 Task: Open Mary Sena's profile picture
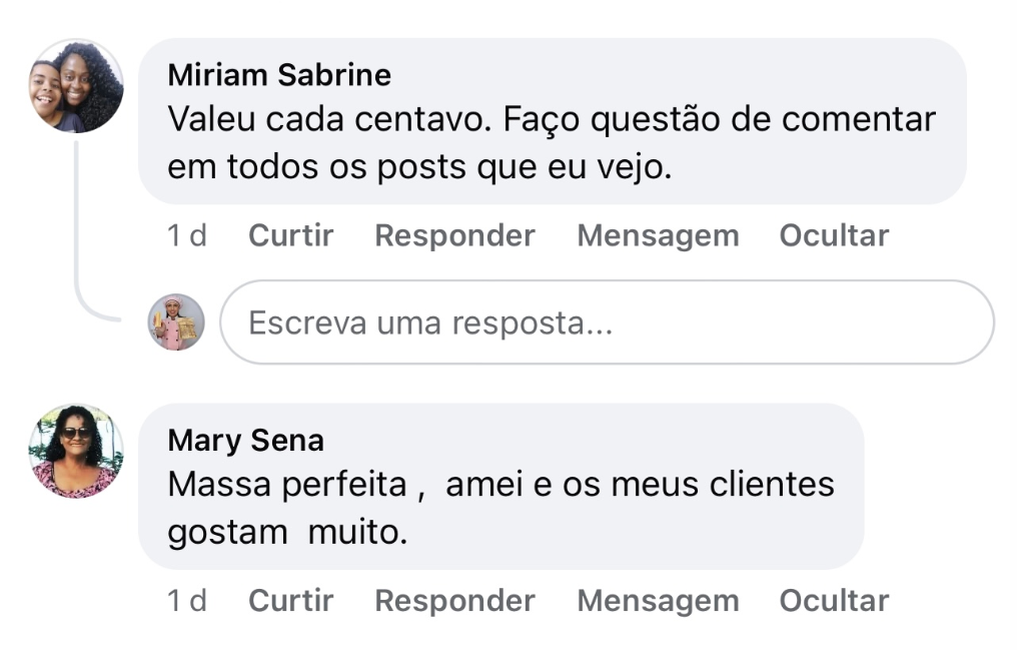click(x=76, y=451)
